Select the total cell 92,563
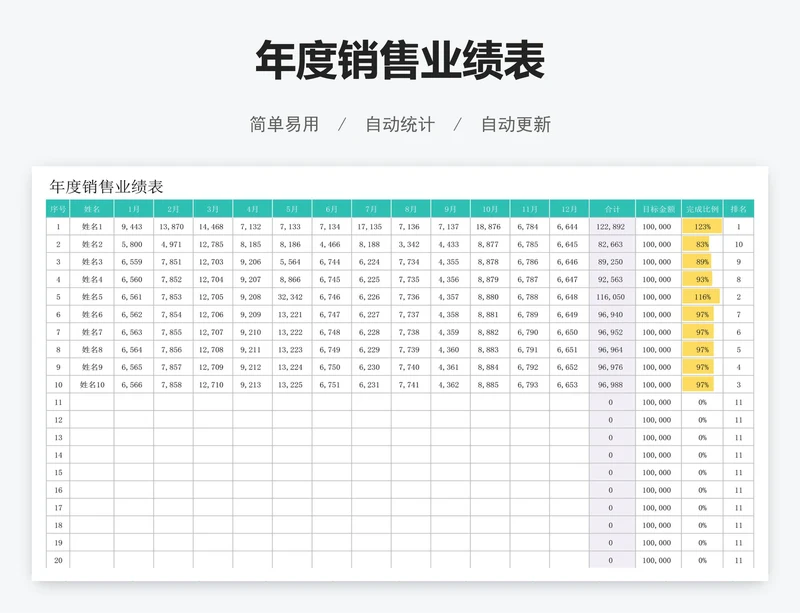This screenshot has width=800, height=613. (610, 279)
